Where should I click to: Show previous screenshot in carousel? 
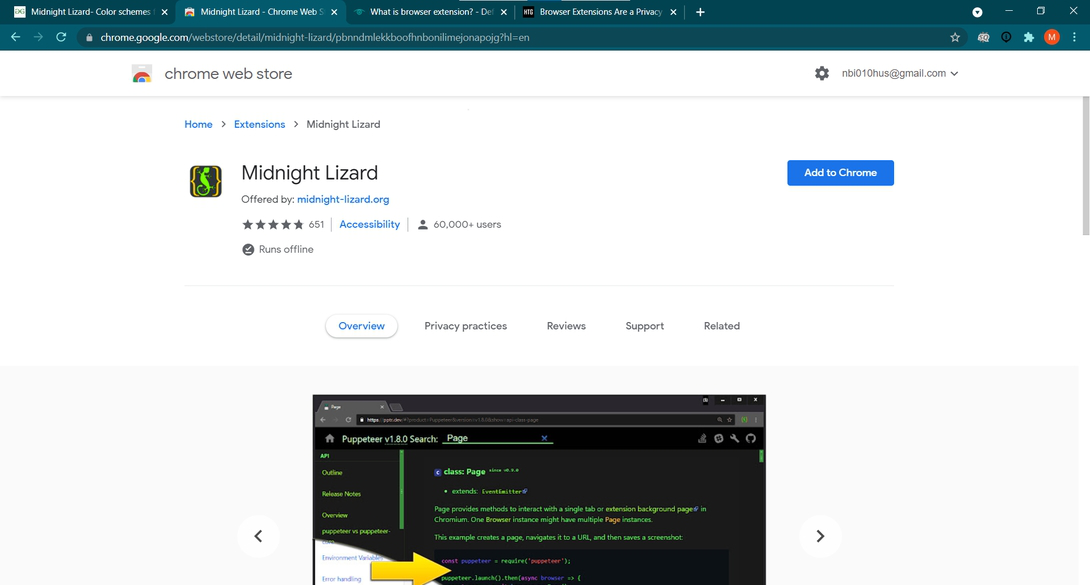[258, 536]
